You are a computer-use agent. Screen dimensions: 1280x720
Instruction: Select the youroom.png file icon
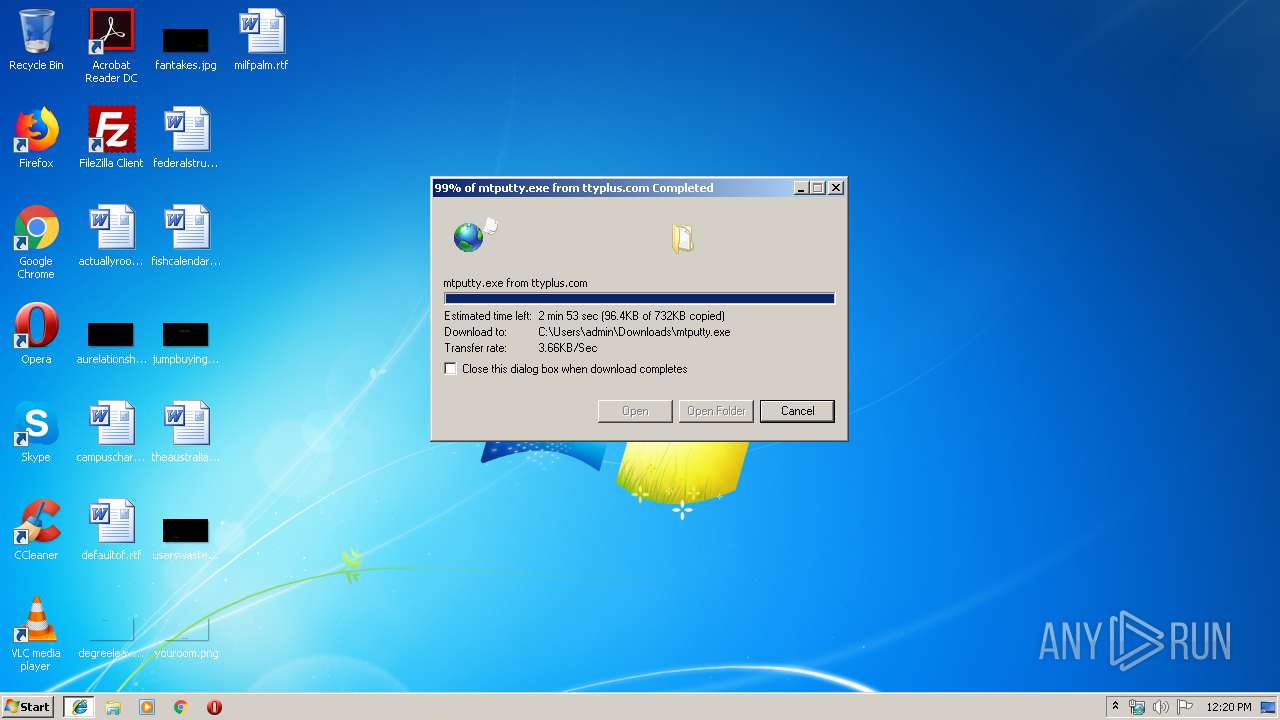pyautogui.click(x=186, y=636)
